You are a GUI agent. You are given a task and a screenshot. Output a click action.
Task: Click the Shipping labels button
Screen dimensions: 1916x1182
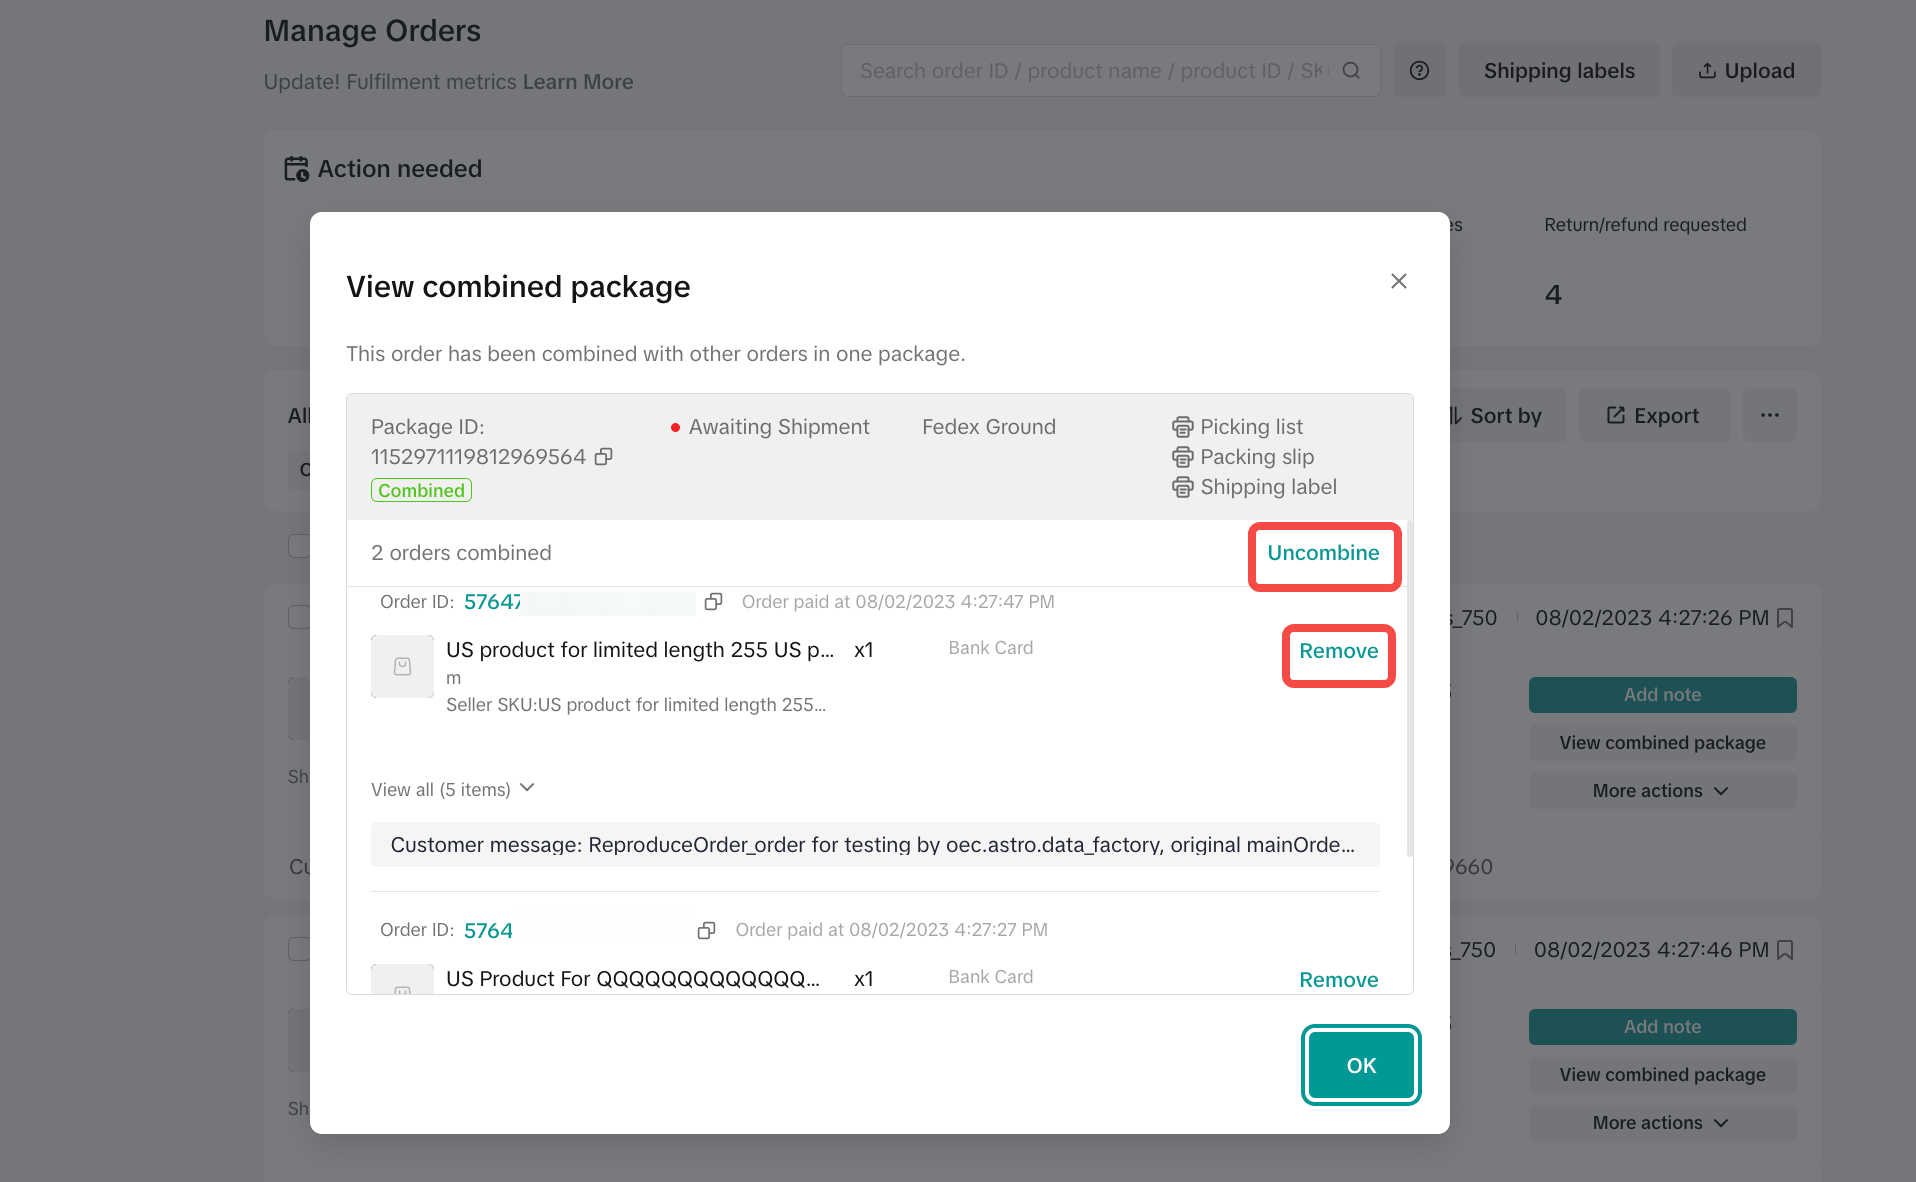click(1558, 71)
